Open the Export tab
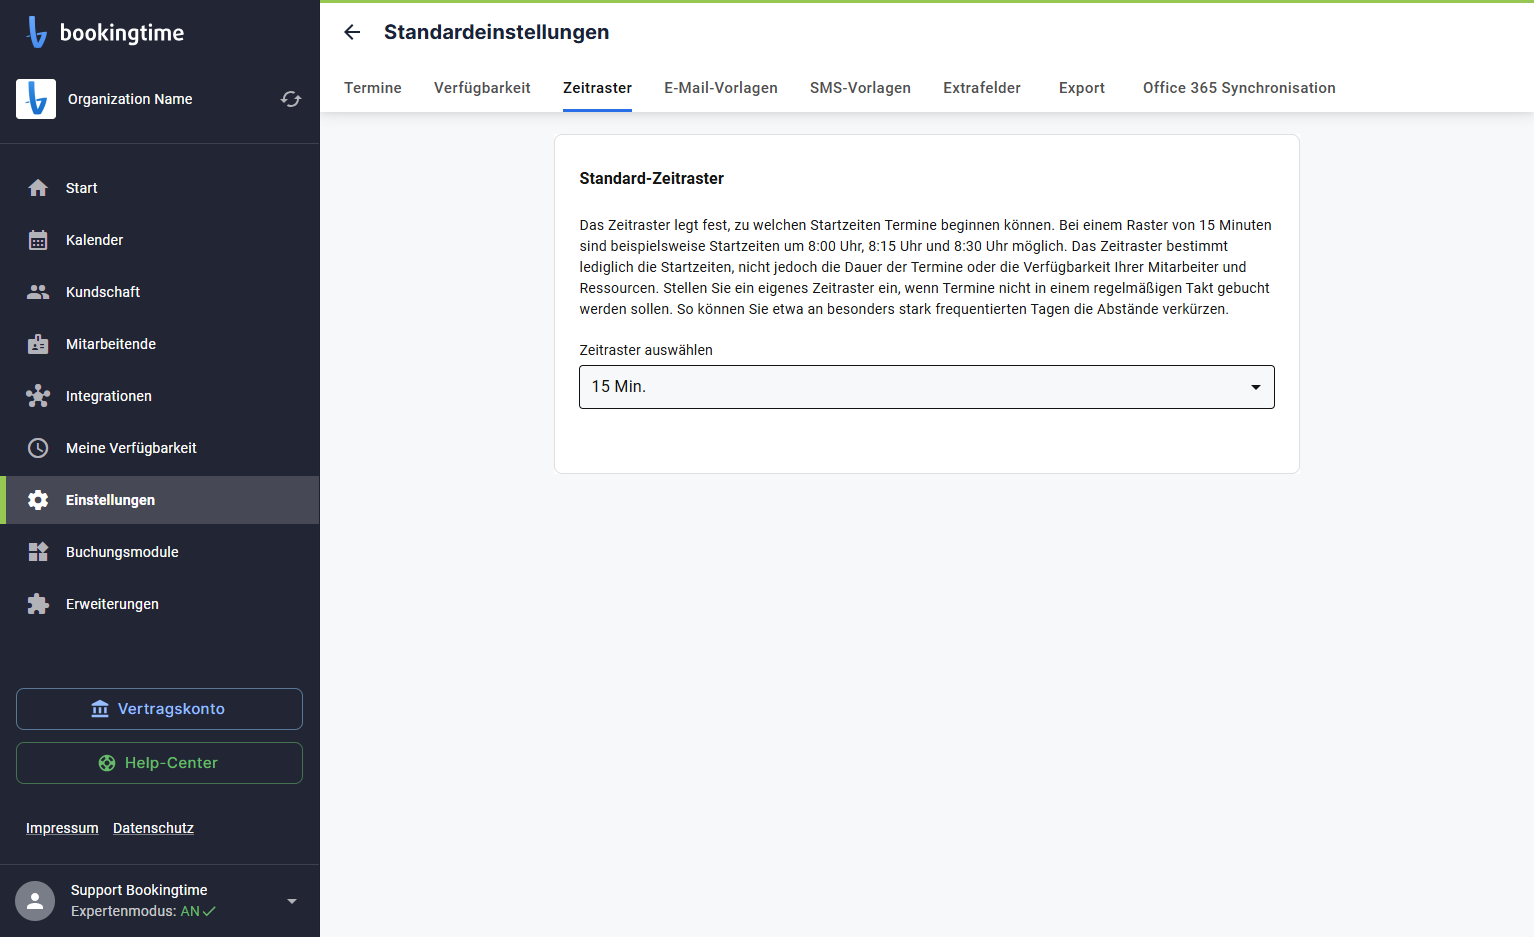1534x937 pixels. (x=1082, y=88)
